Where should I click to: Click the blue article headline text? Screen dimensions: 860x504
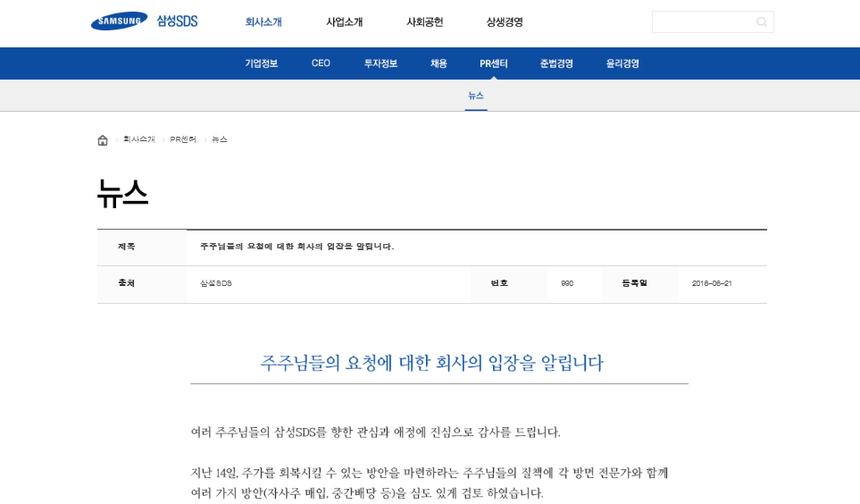pos(432,363)
